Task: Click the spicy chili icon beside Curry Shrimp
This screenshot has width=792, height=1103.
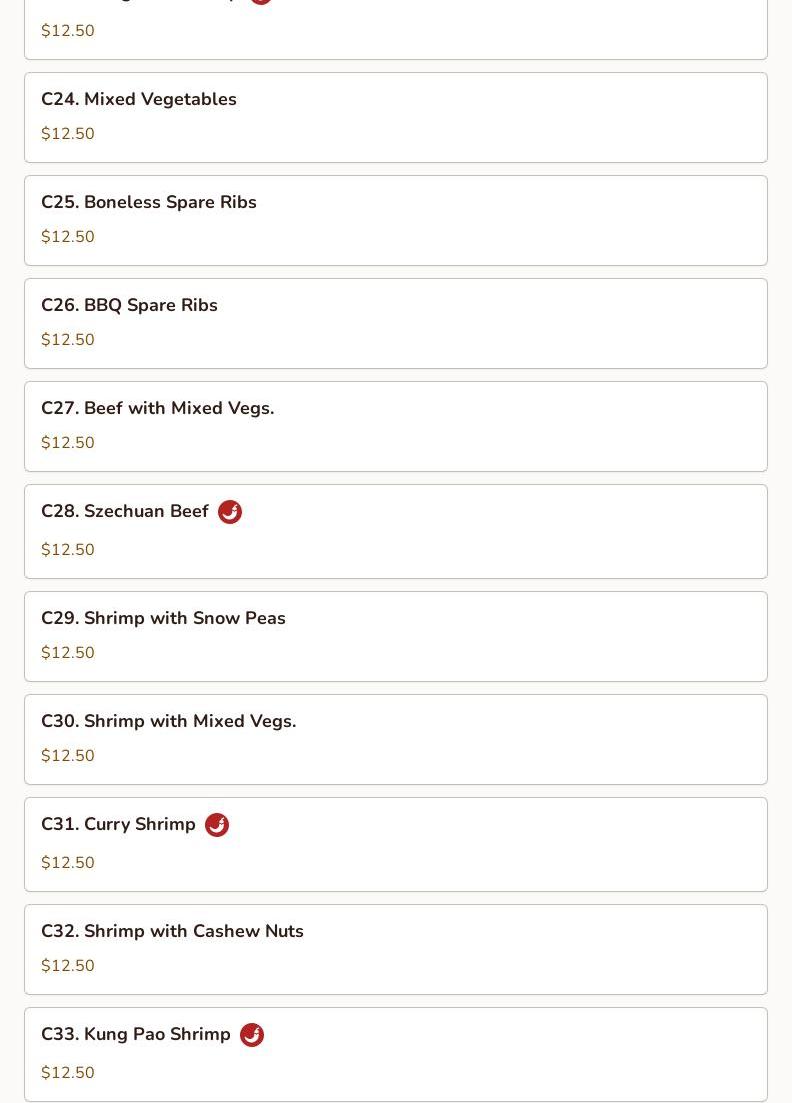Action: [x=217, y=825]
